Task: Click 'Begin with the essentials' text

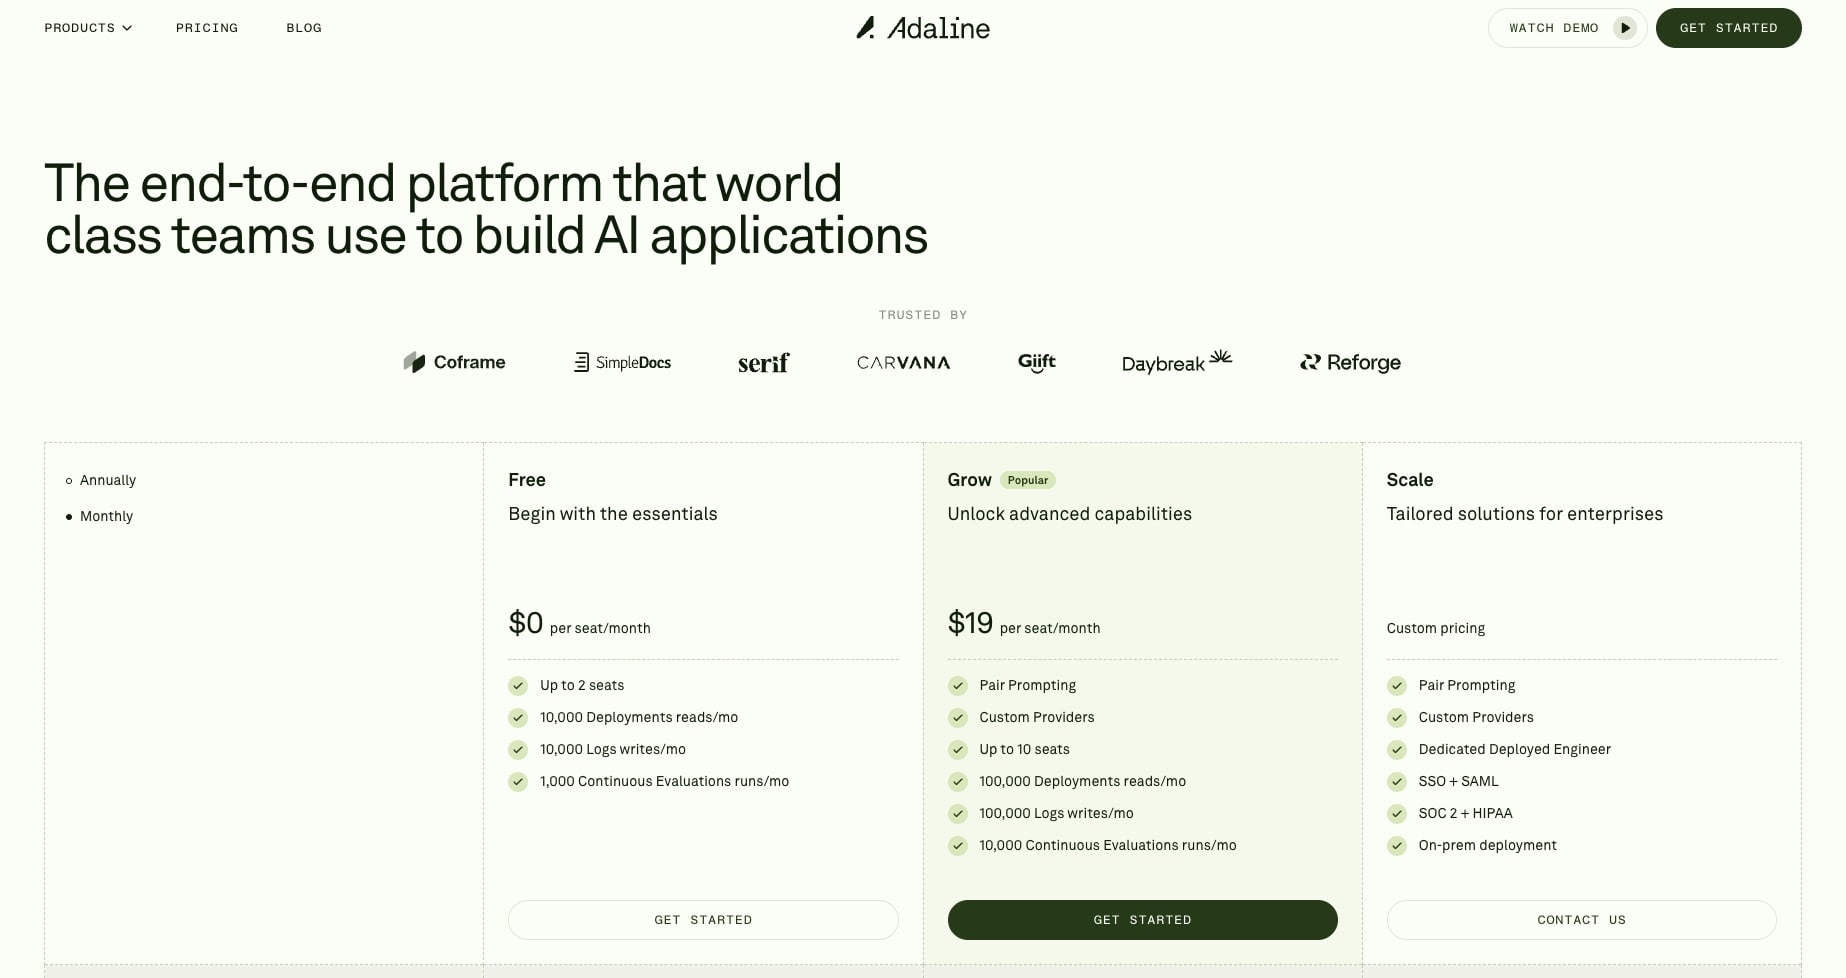Action: point(613,514)
